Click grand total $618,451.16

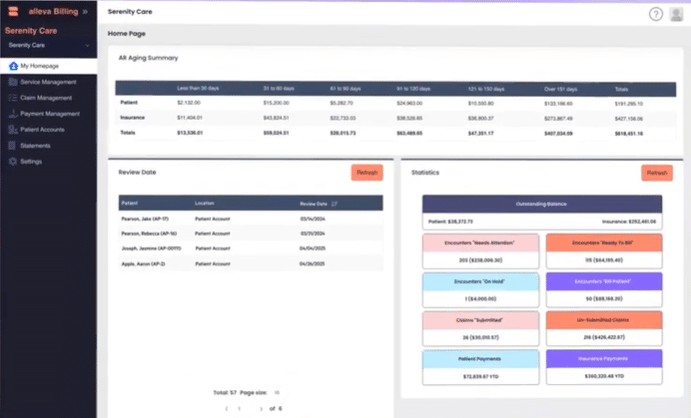coord(628,133)
